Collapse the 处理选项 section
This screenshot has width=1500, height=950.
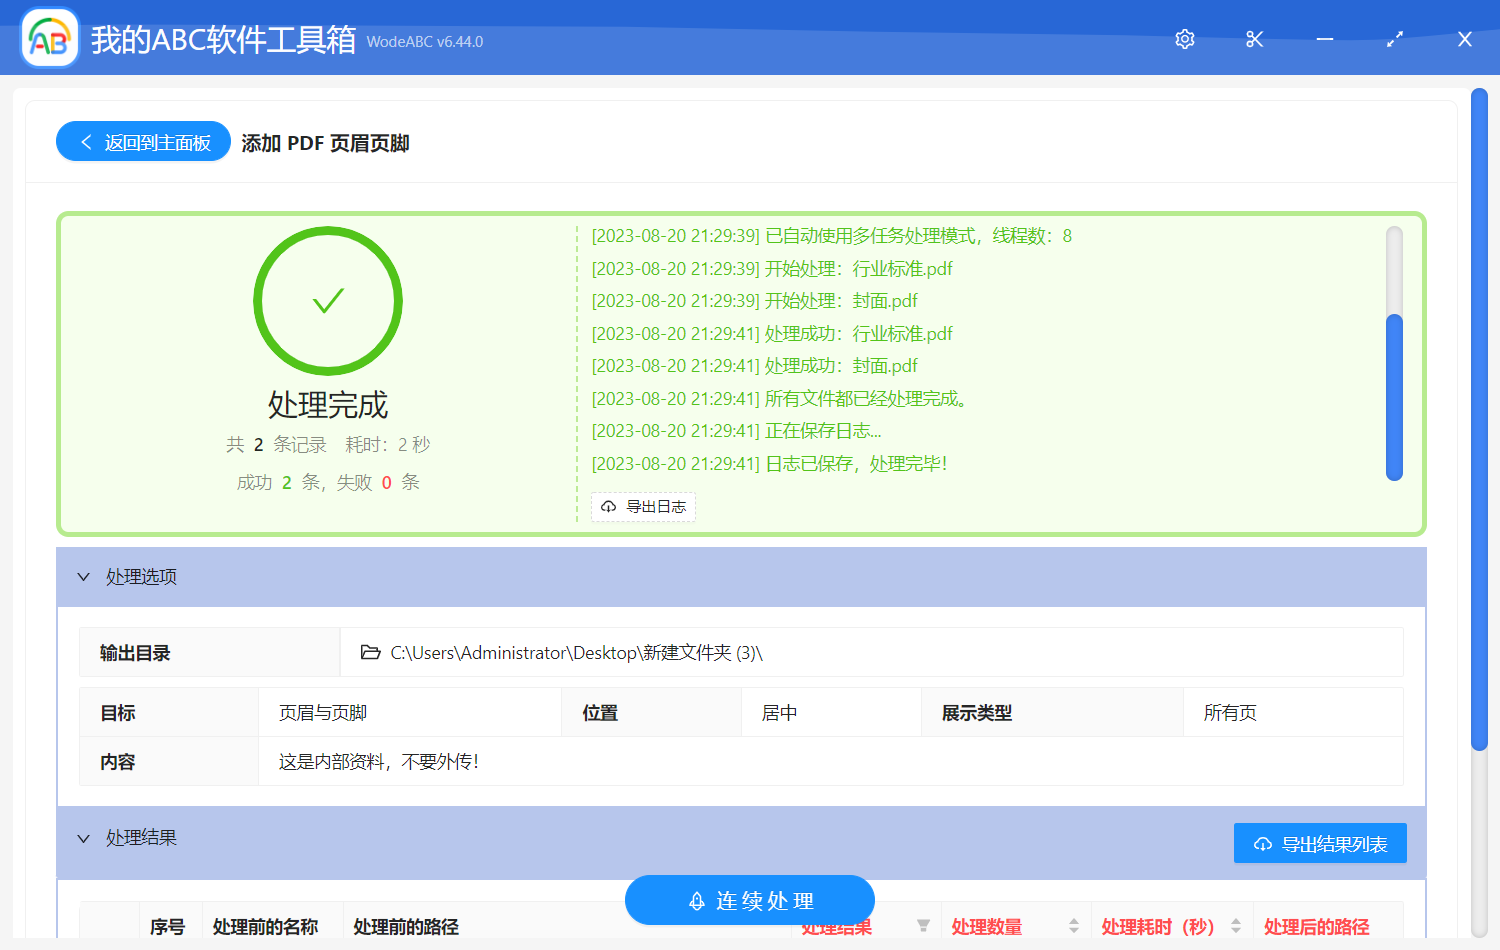point(84,577)
